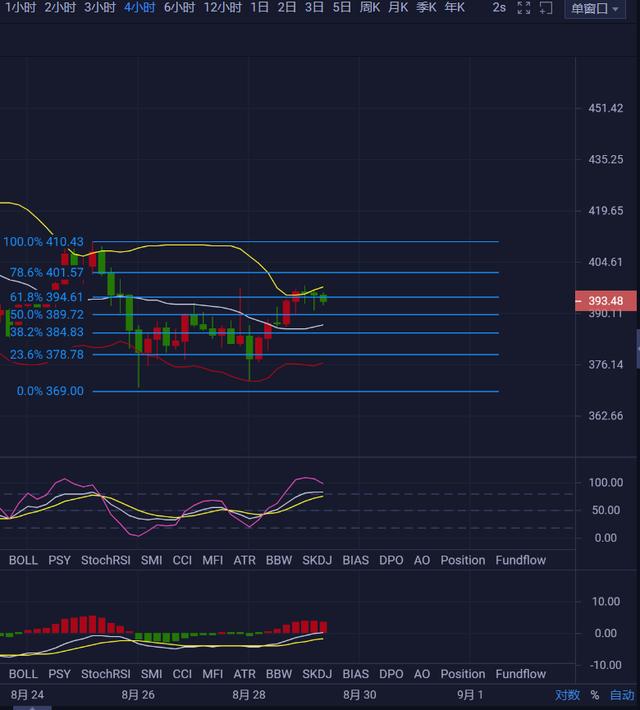640x710 pixels.
Task: Switch to the 1日 candle interval
Action: pyautogui.click(x=260, y=8)
